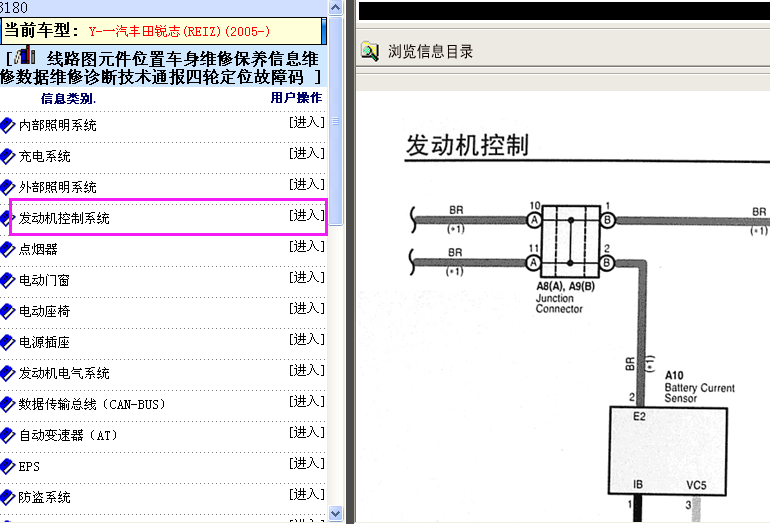Click the current vehicle model field
This screenshot has width=770, height=524.
(x=163, y=31)
